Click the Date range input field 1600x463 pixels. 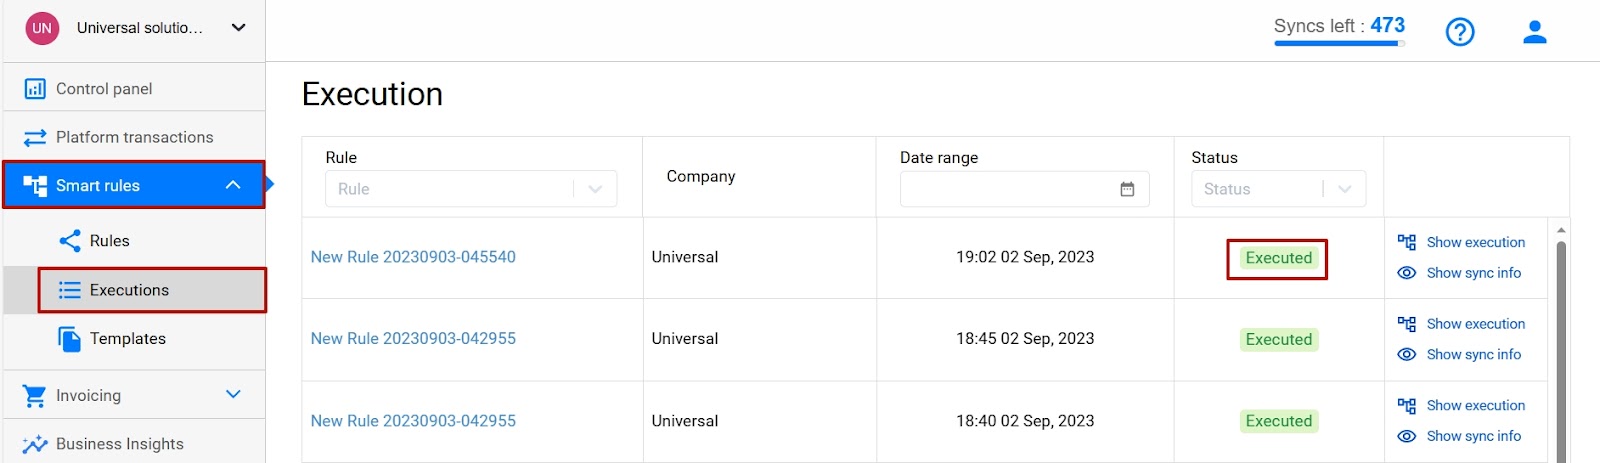point(1010,189)
